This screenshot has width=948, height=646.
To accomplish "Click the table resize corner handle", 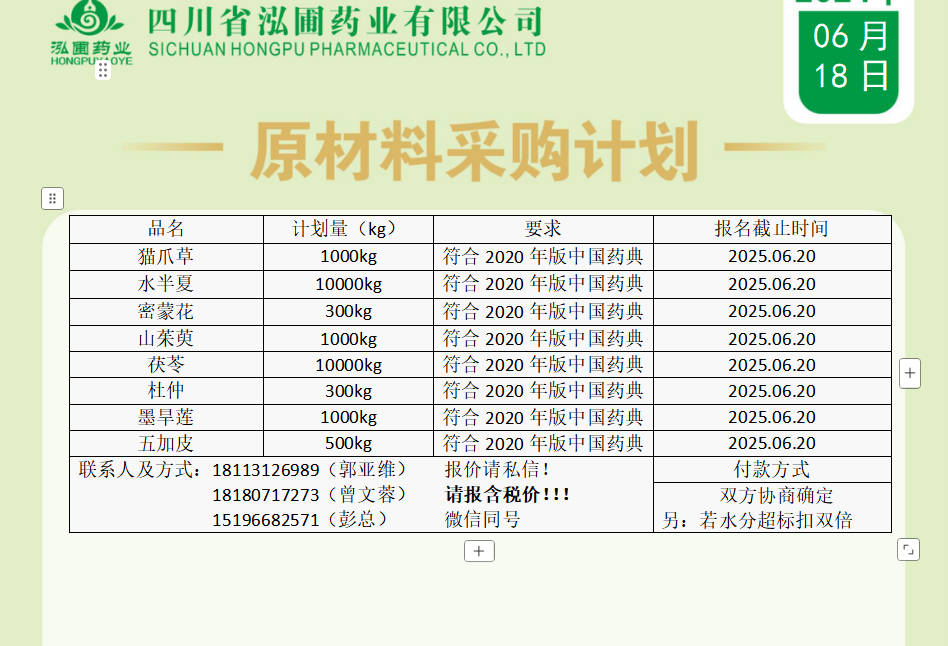I will point(908,550).
